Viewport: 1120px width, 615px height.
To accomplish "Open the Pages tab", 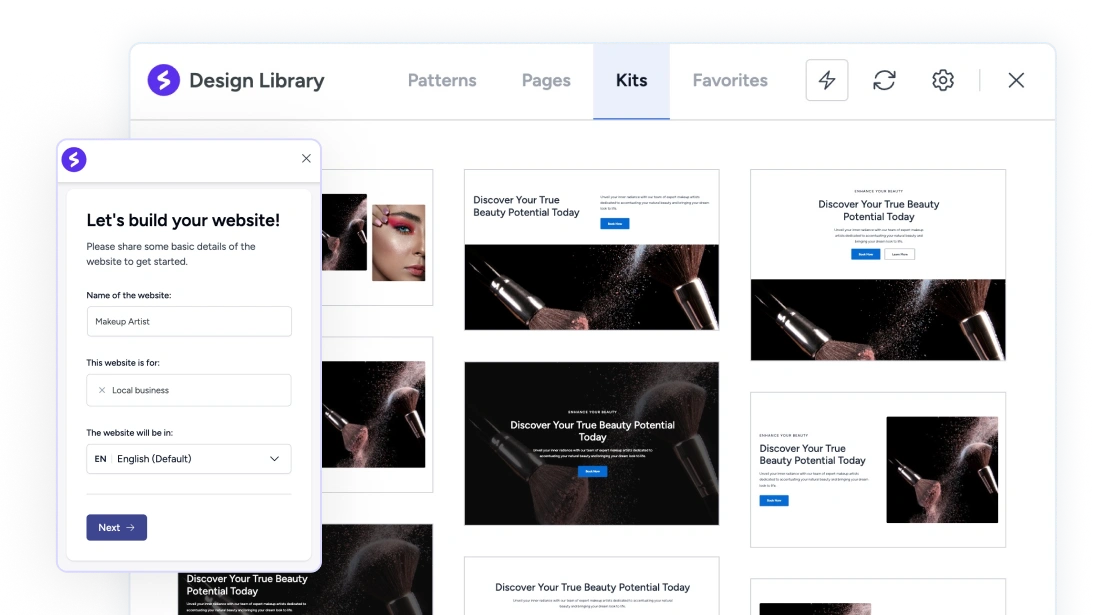I will pos(546,80).
